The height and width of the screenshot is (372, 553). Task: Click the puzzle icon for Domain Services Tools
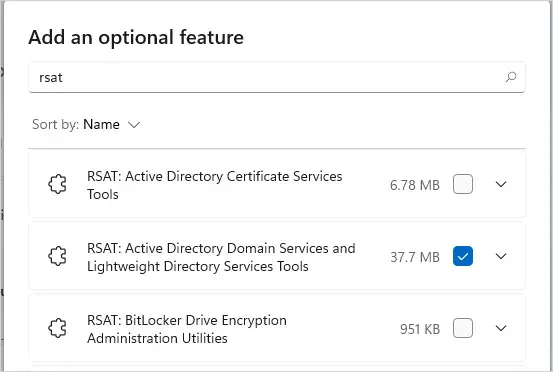point(57,256)
